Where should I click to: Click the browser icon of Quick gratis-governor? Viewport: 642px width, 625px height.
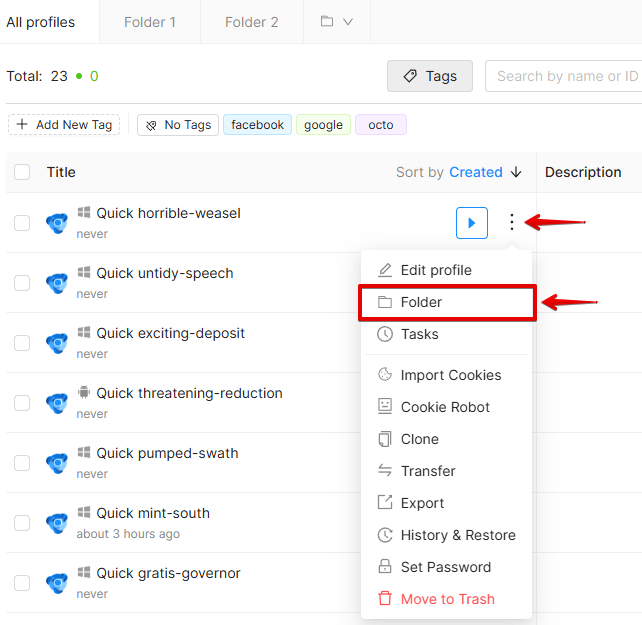(57, 583)
